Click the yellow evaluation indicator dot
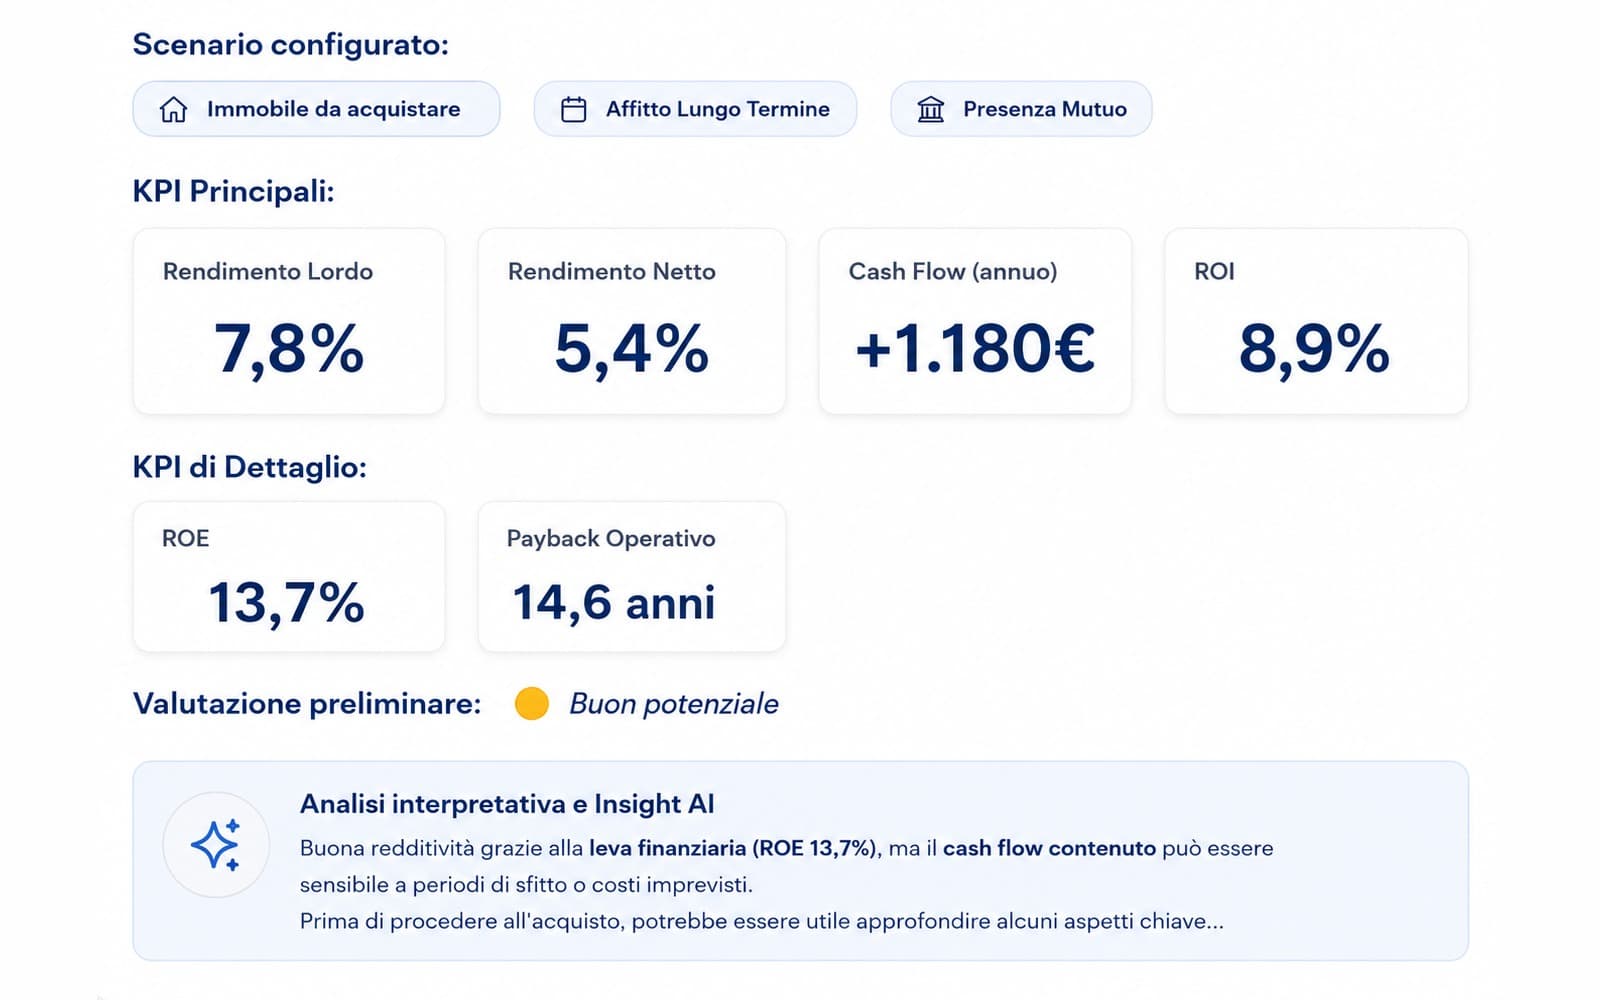This screenshot has height=1000, width=1600. click(532, 704)
